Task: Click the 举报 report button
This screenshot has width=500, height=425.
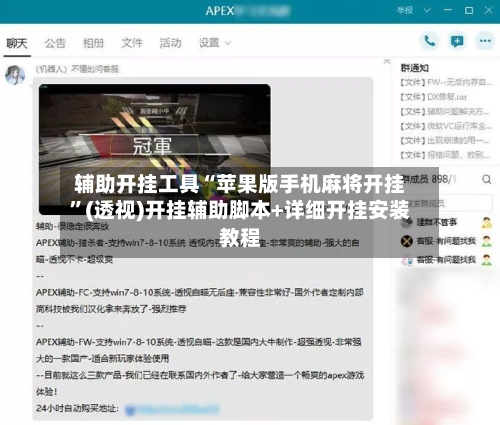Action: pos(405,10)
